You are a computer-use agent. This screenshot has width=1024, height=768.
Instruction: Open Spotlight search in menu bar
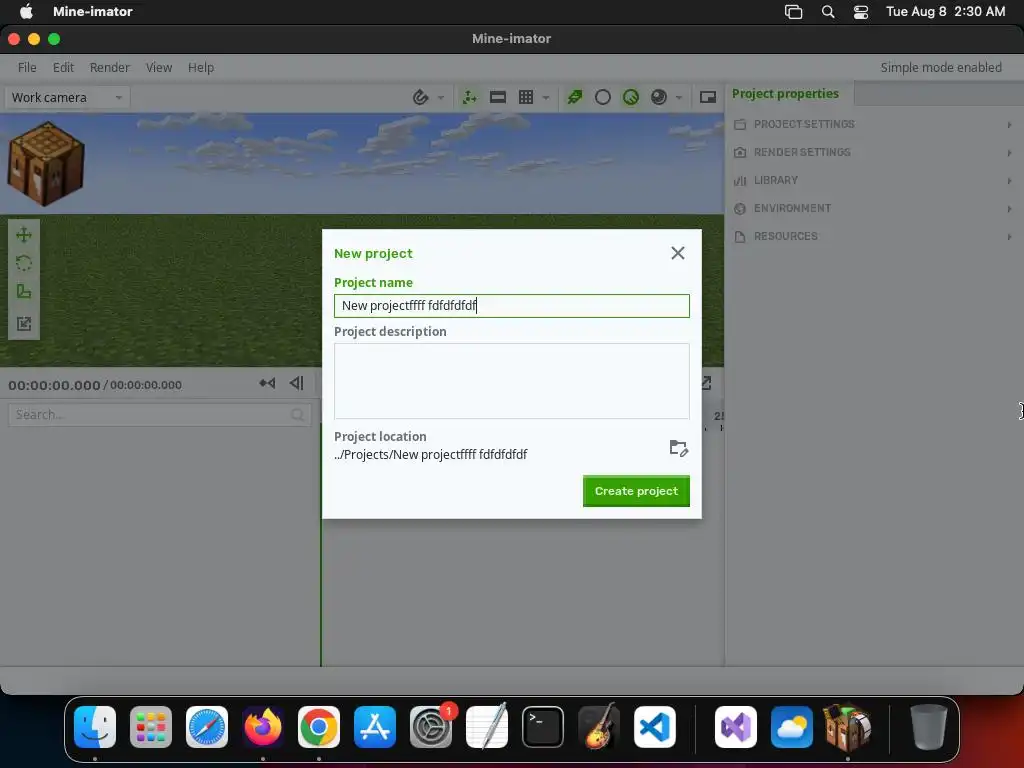827,12
